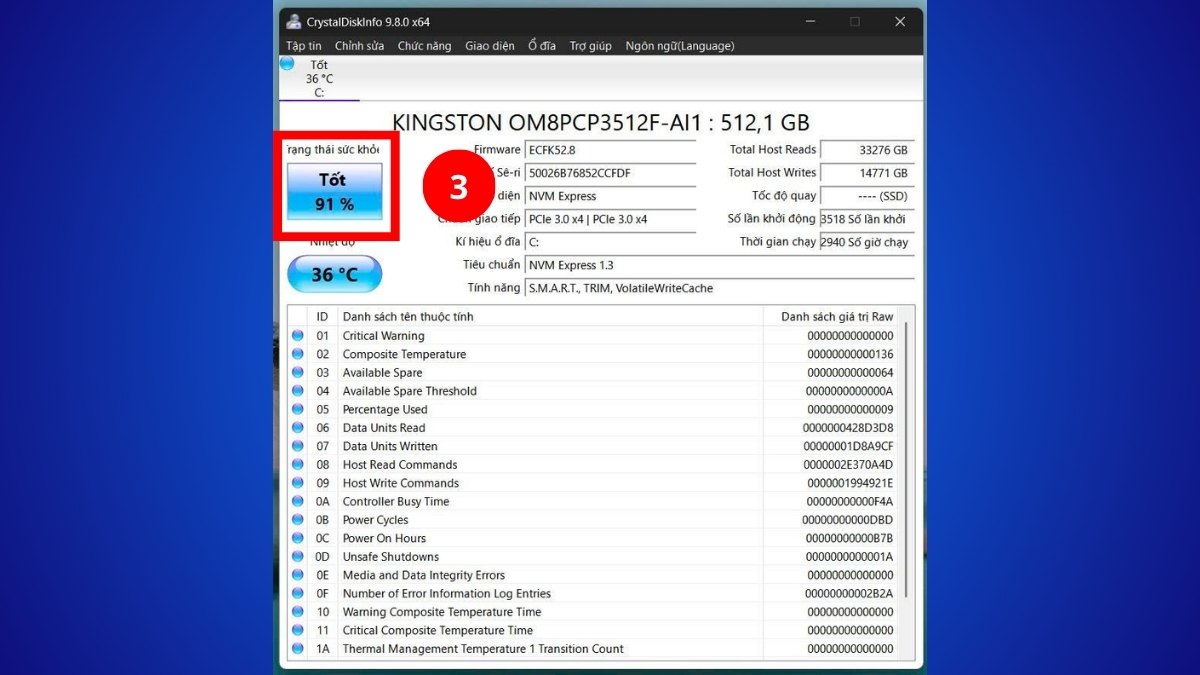This screenshot has height=675, width=1200.
Task: Click the Firmware field showing ECFK52.8
Action: coord(610,150)
